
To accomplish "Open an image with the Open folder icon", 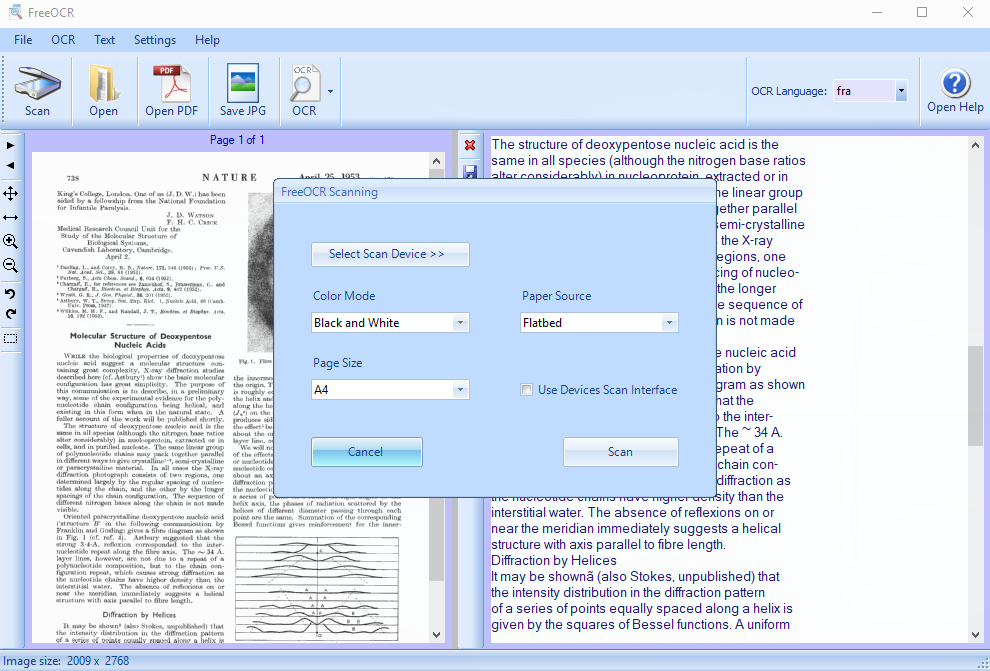I will 104,92.
